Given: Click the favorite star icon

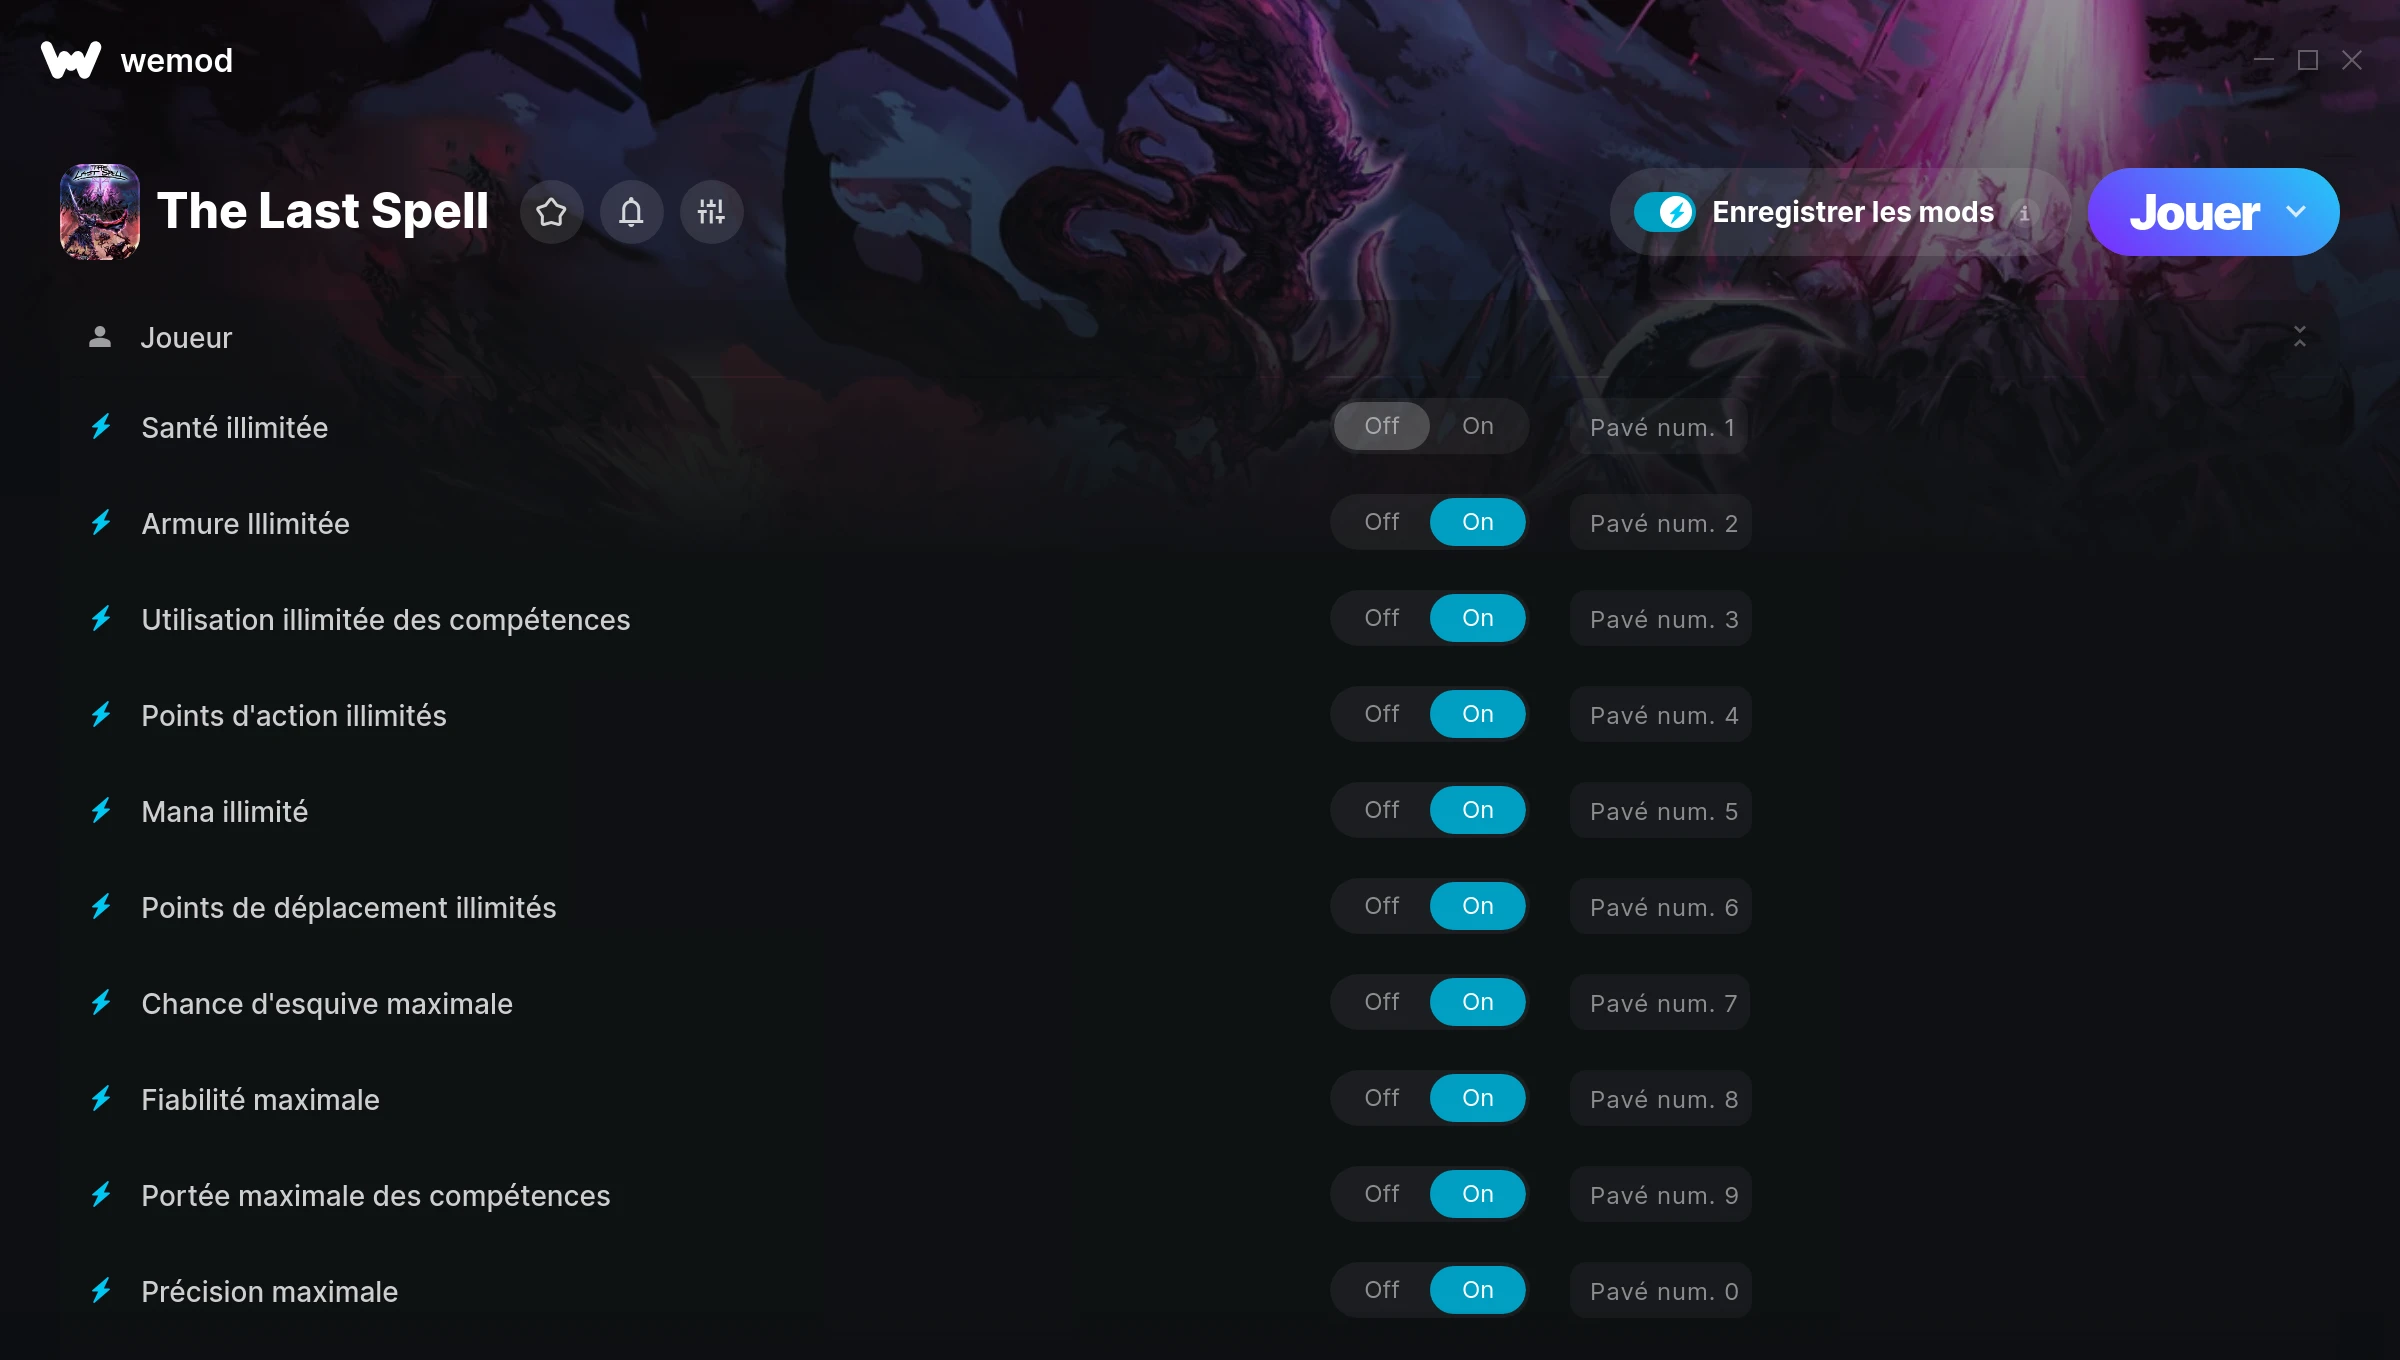Looking at the screenshot, I should (x=551, y=212).
